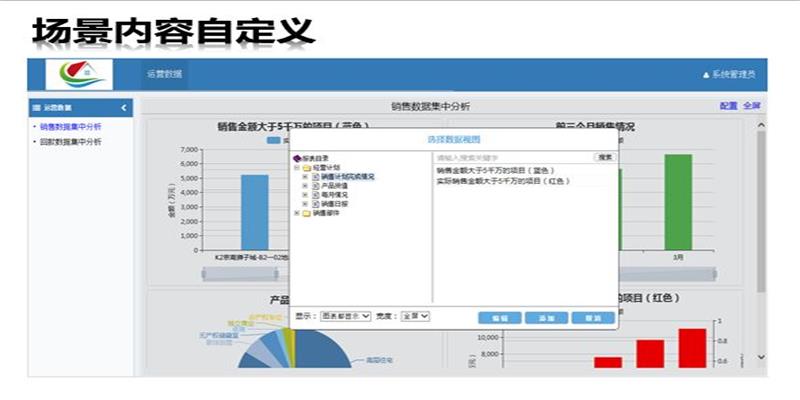Click the 产品均值 report icon
This screenshot has width=800, height=400.
click(x=316, y=186)
